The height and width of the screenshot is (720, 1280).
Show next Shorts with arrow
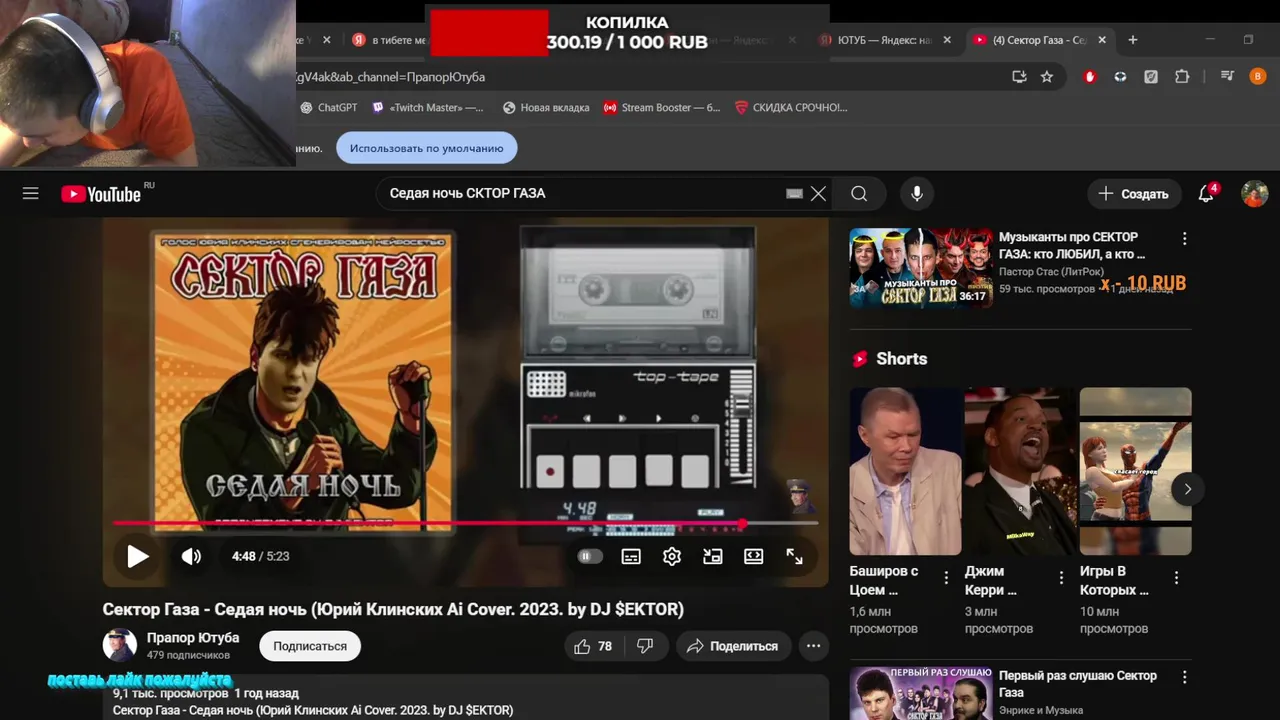pyautogui.click(x=1187, y=489)
